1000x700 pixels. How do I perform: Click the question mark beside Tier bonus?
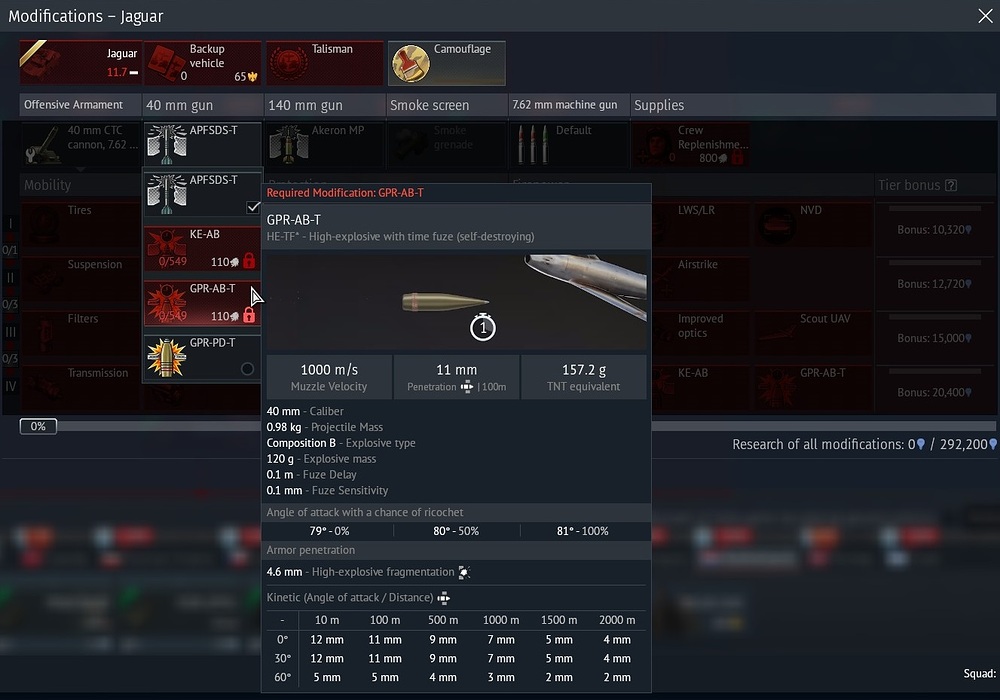click(951, 185)
